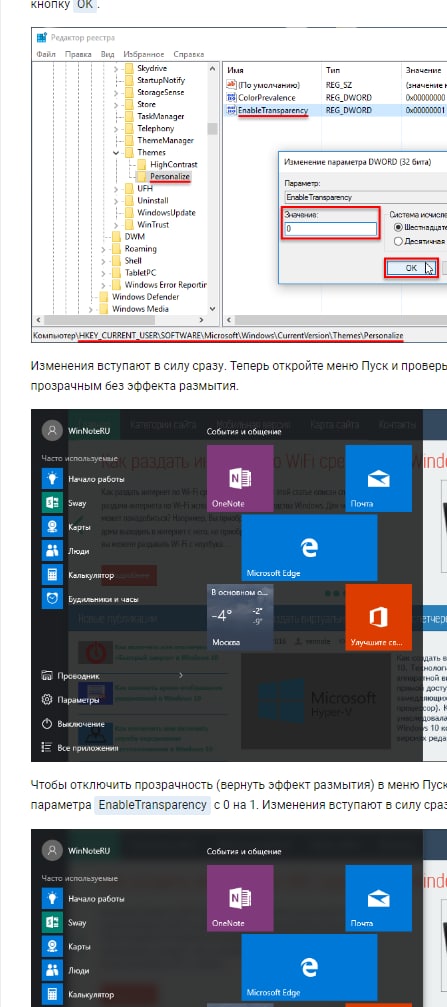Open the orange Office 'Улучшите св...' tile
Image resolution: width=447 pixels, height=1007 pixels.
[378, 617]
